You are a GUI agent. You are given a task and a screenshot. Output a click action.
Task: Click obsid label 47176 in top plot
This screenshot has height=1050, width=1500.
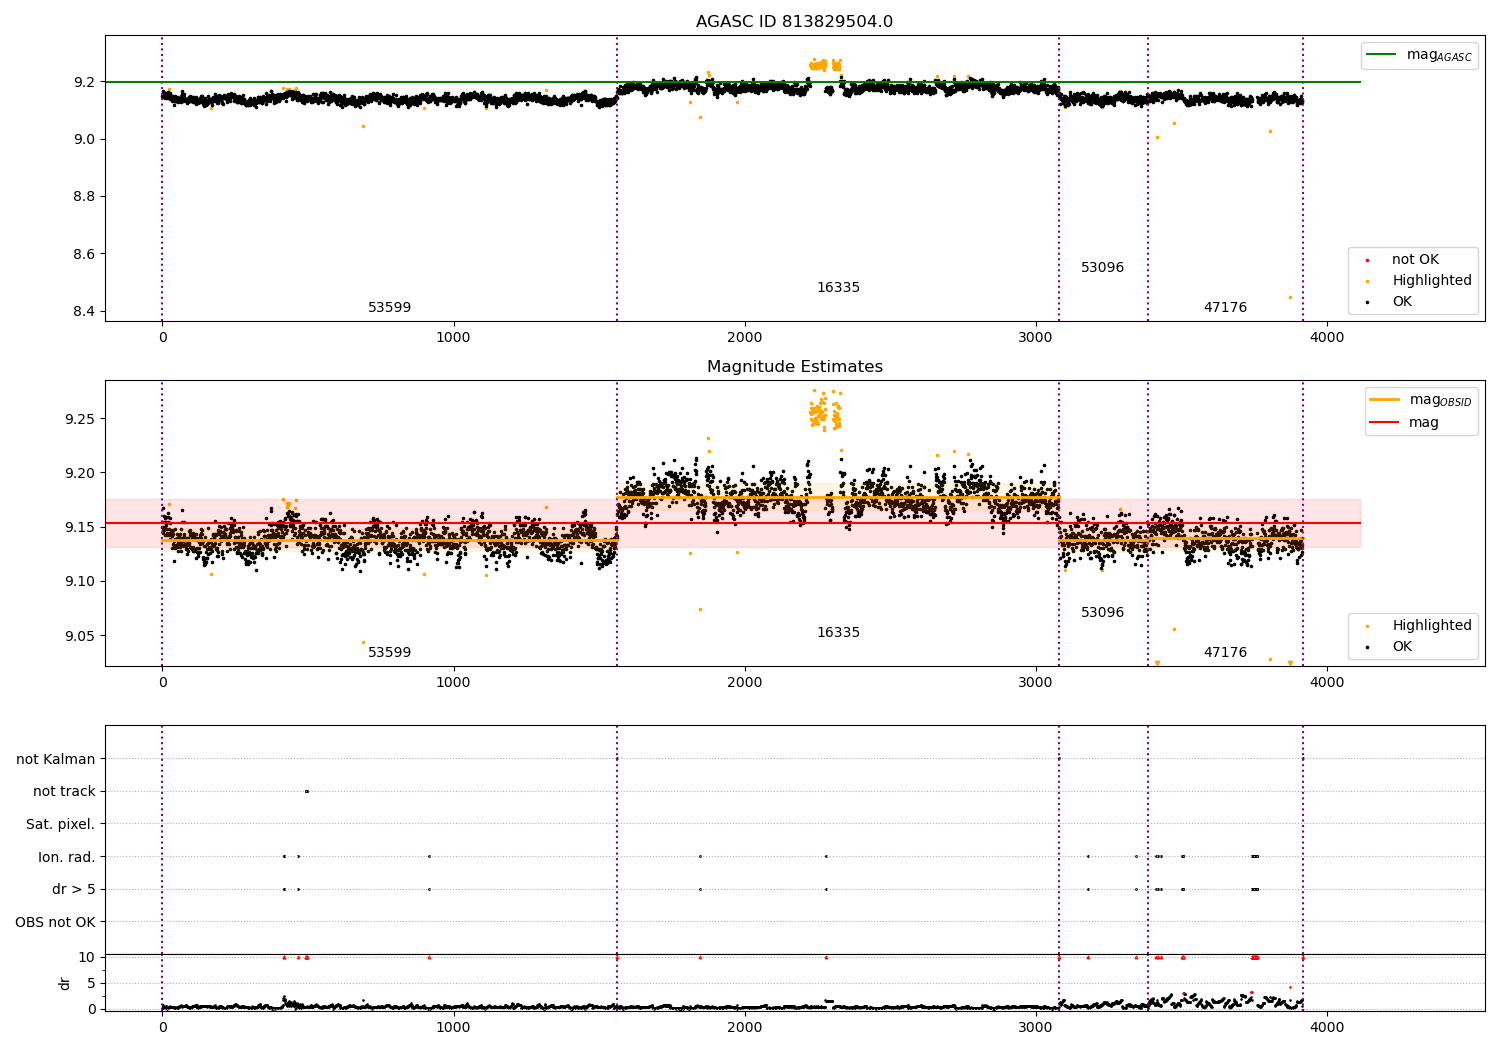tap(1225, 308)
